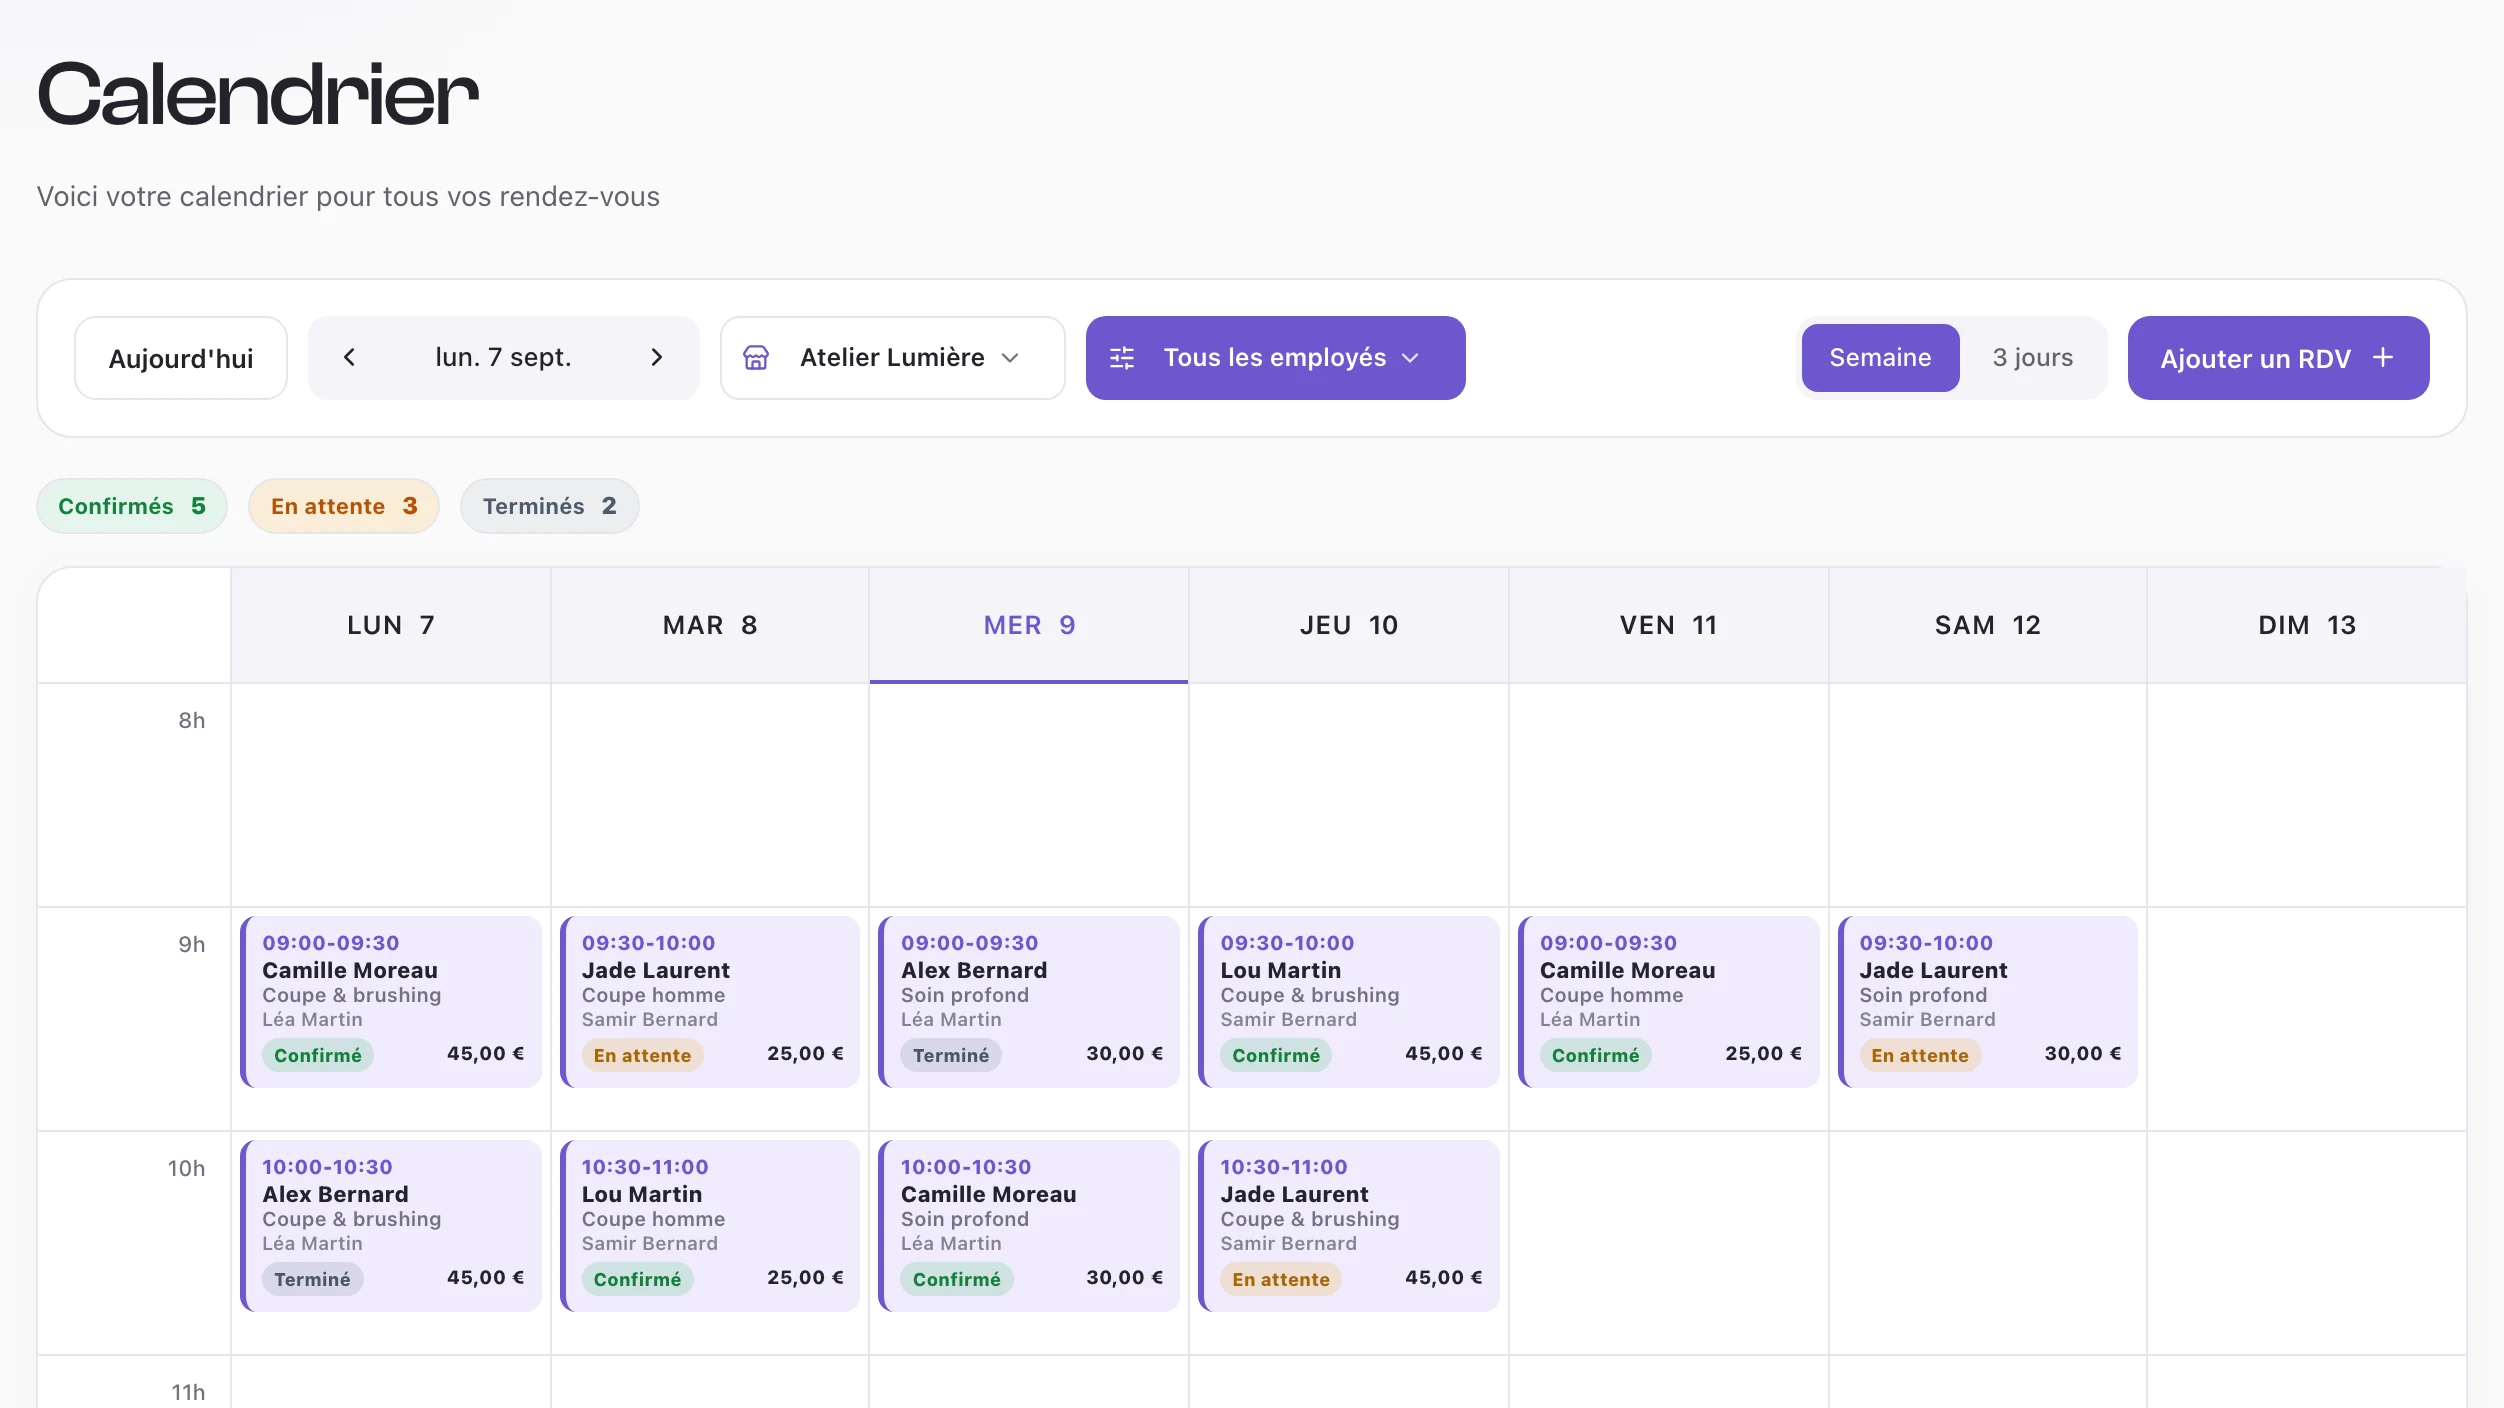Open Jade Laurent Soin profond Saturday appointment
Viewport: 2504px width, 1408px height.
[1987, 1001]
